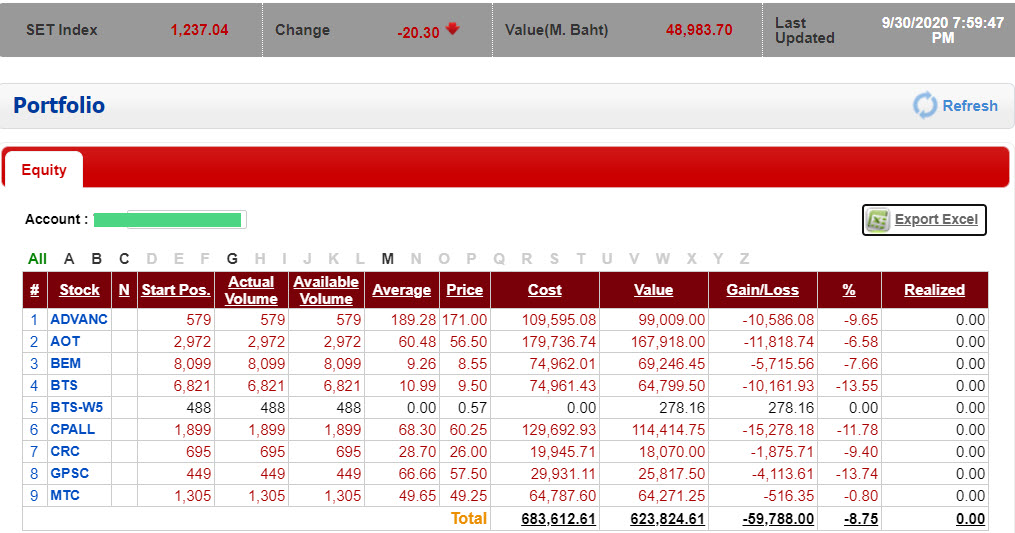Viewport: 1015px width, 533px height.
Task: Click Last Updated timestamp 9/30/2020 7:59:47 PM
Action: click(942, 30)
